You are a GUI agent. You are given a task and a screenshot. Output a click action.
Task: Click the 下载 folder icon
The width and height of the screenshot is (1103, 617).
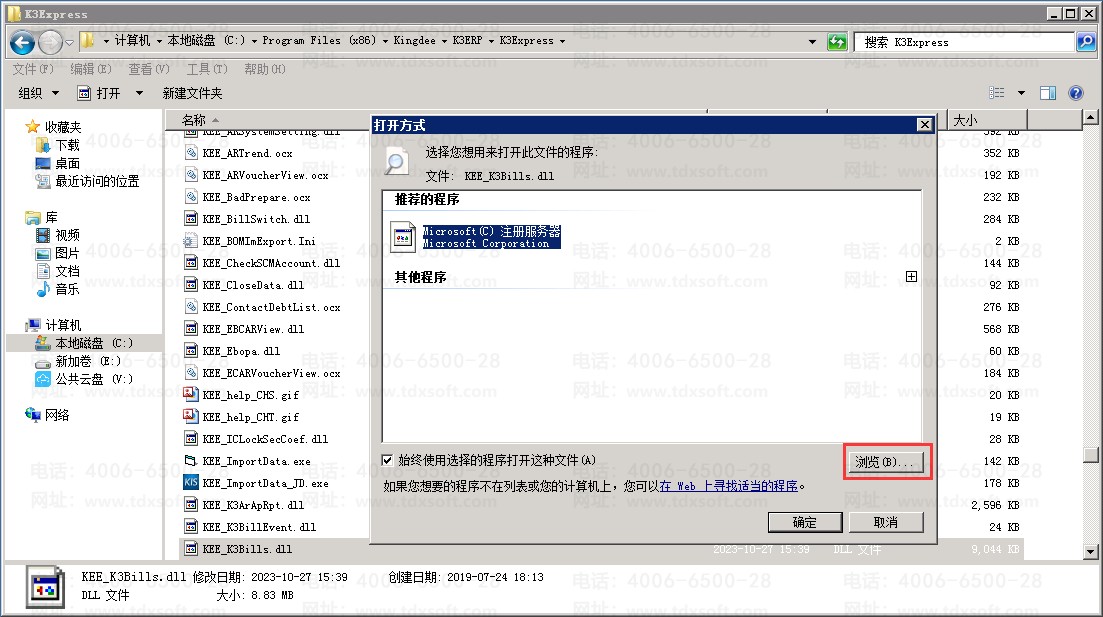(x=44, y=145)
